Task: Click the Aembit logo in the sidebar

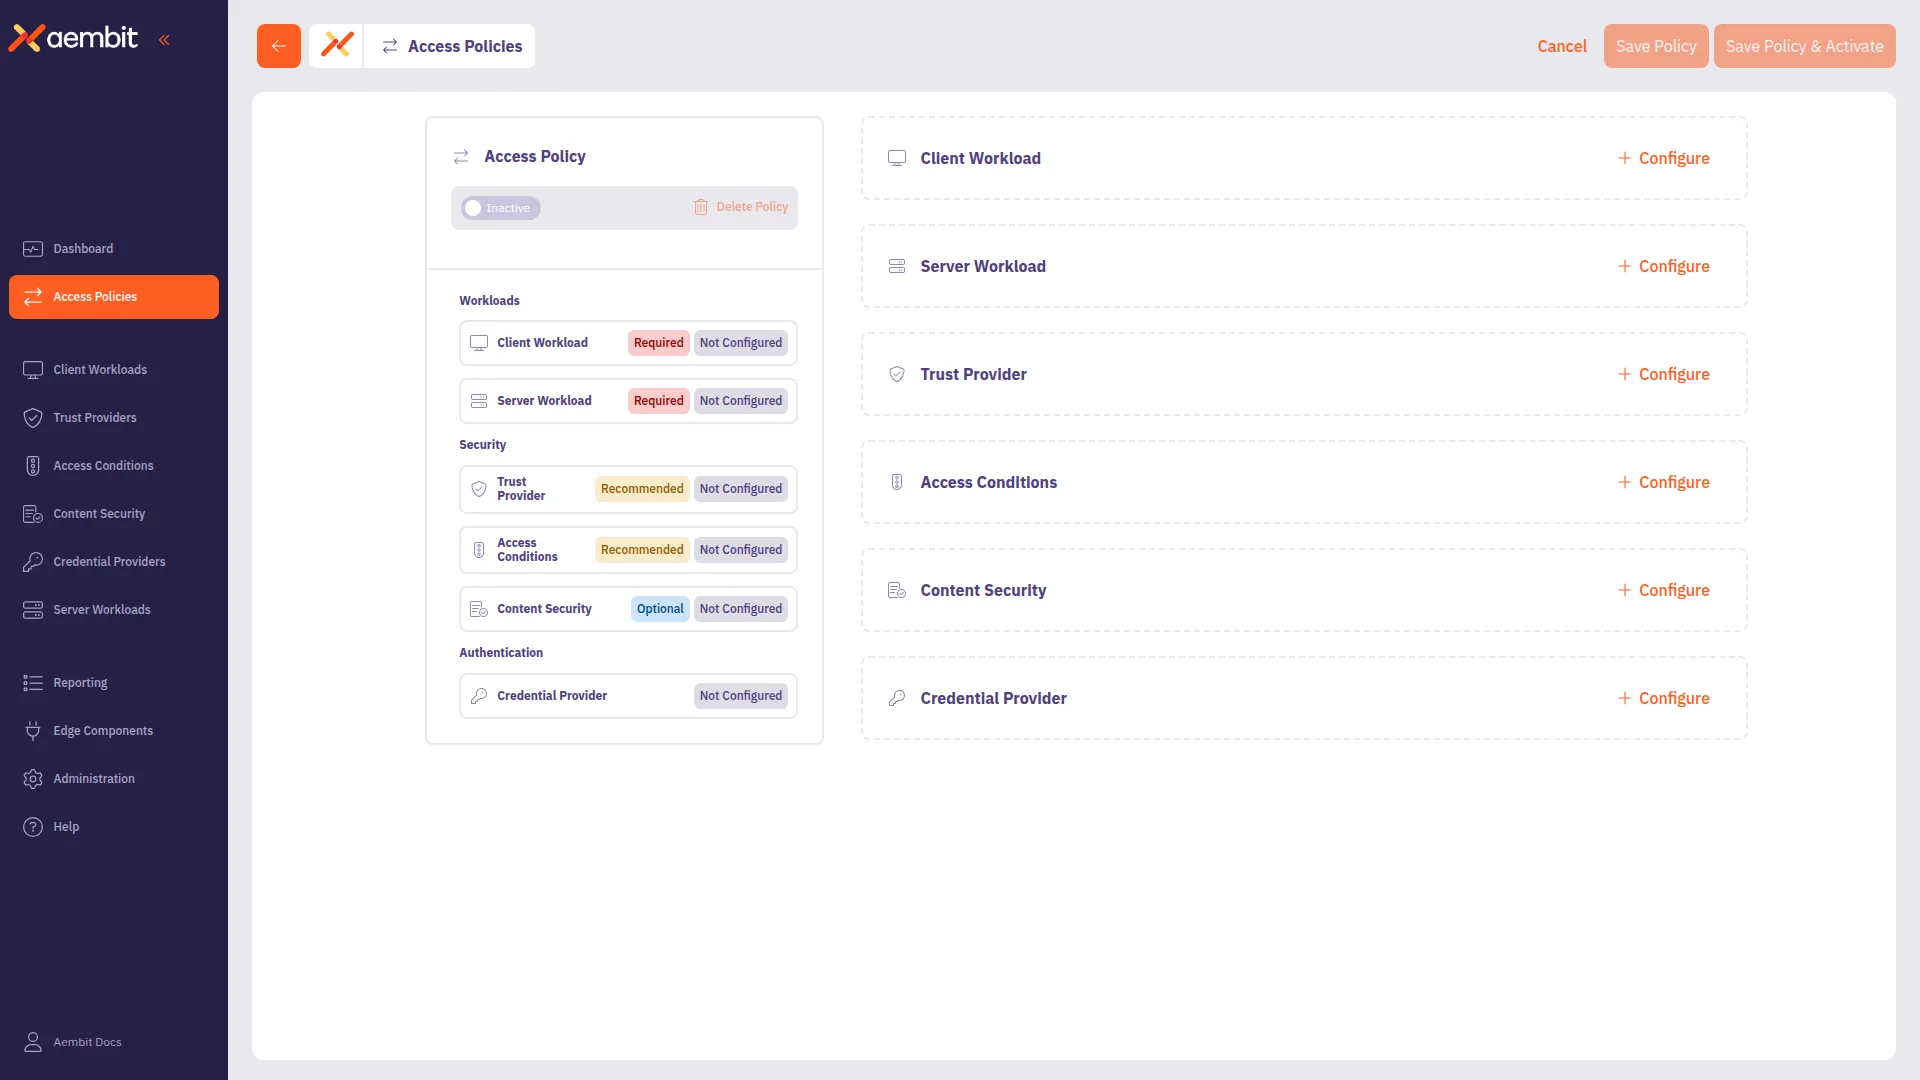Action: (74, 38)
